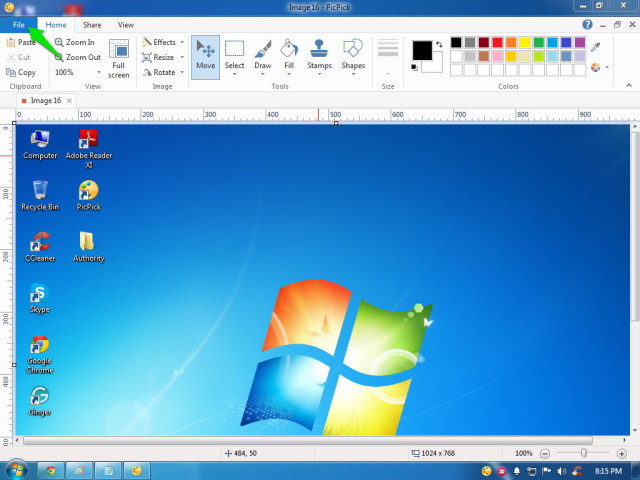Pick the orange palette swatch
Image resolution: width=640 pixels, height=480 pixels.
tap(511, 42)
